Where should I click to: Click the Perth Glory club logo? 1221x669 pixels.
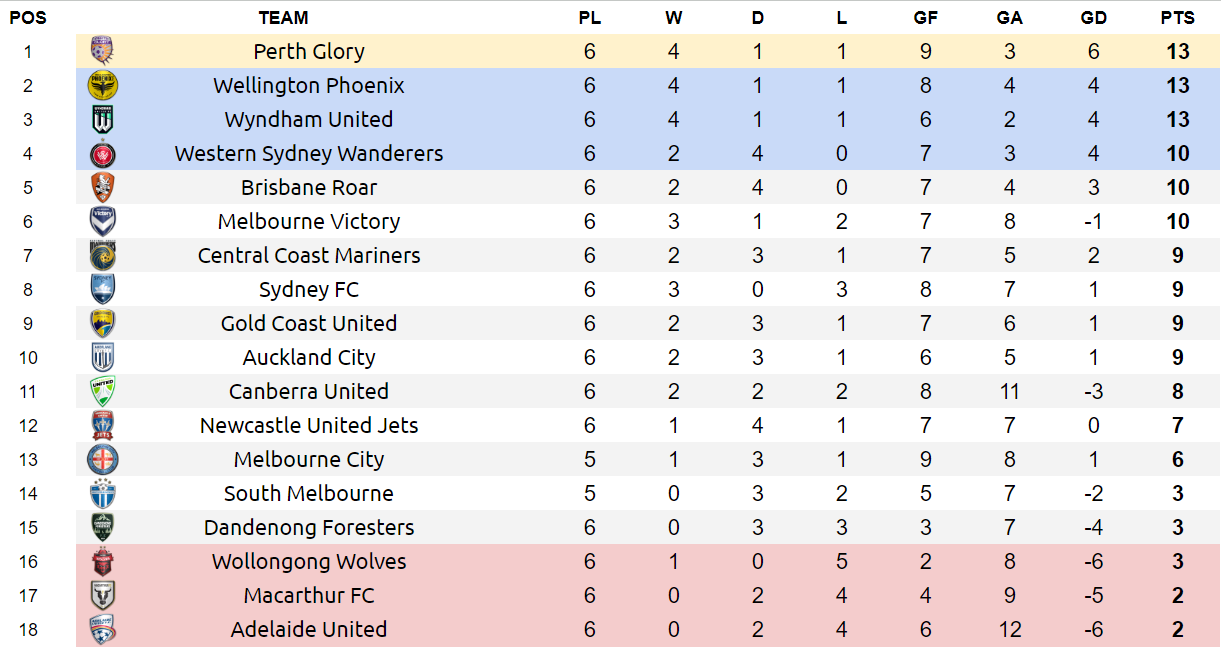tap(103, 51)
